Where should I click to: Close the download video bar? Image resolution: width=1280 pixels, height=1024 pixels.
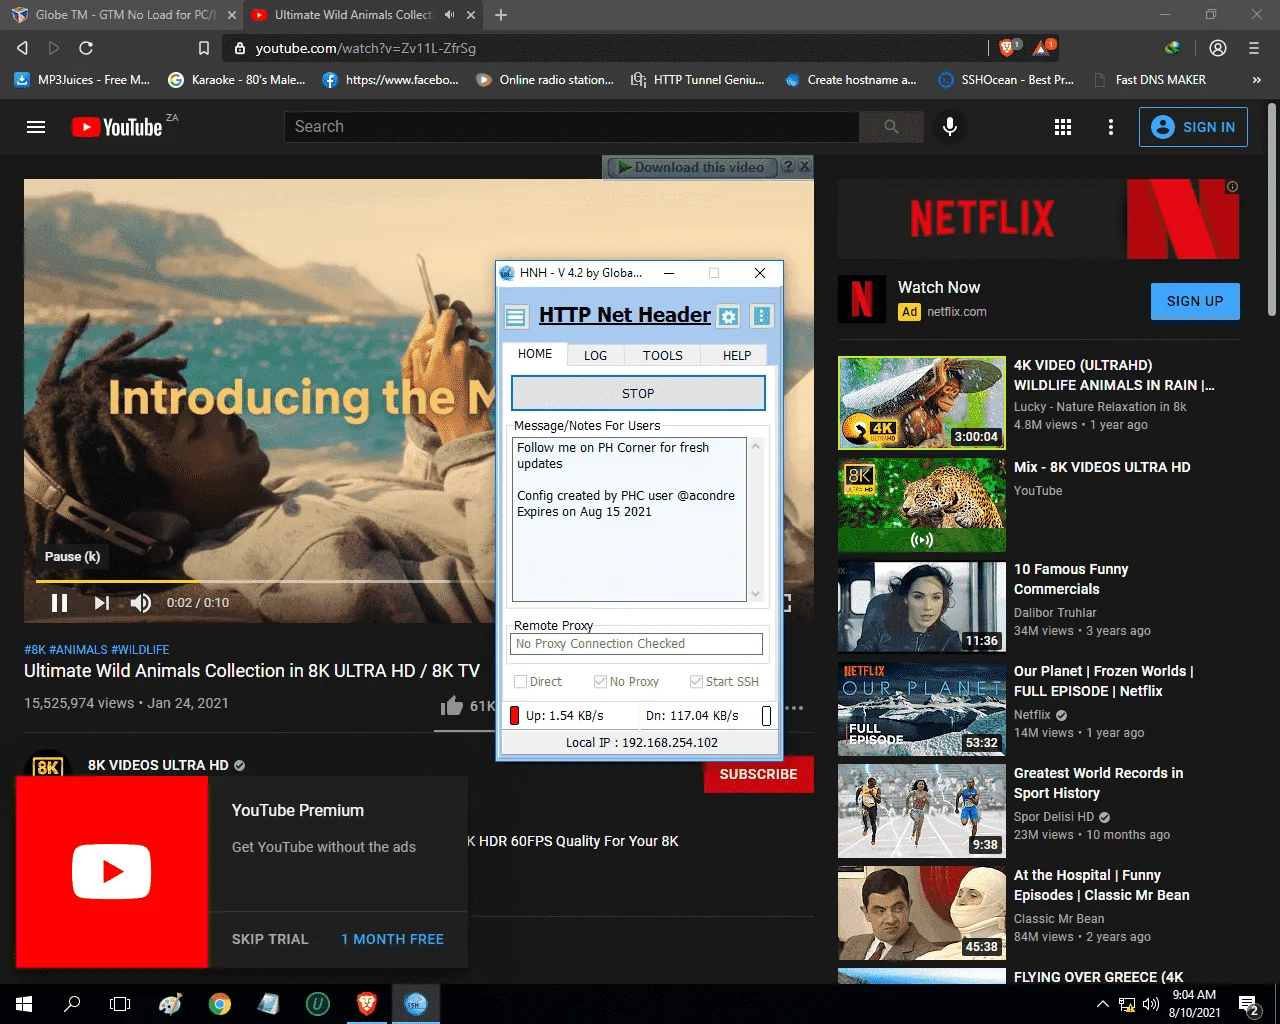(805, 166)
